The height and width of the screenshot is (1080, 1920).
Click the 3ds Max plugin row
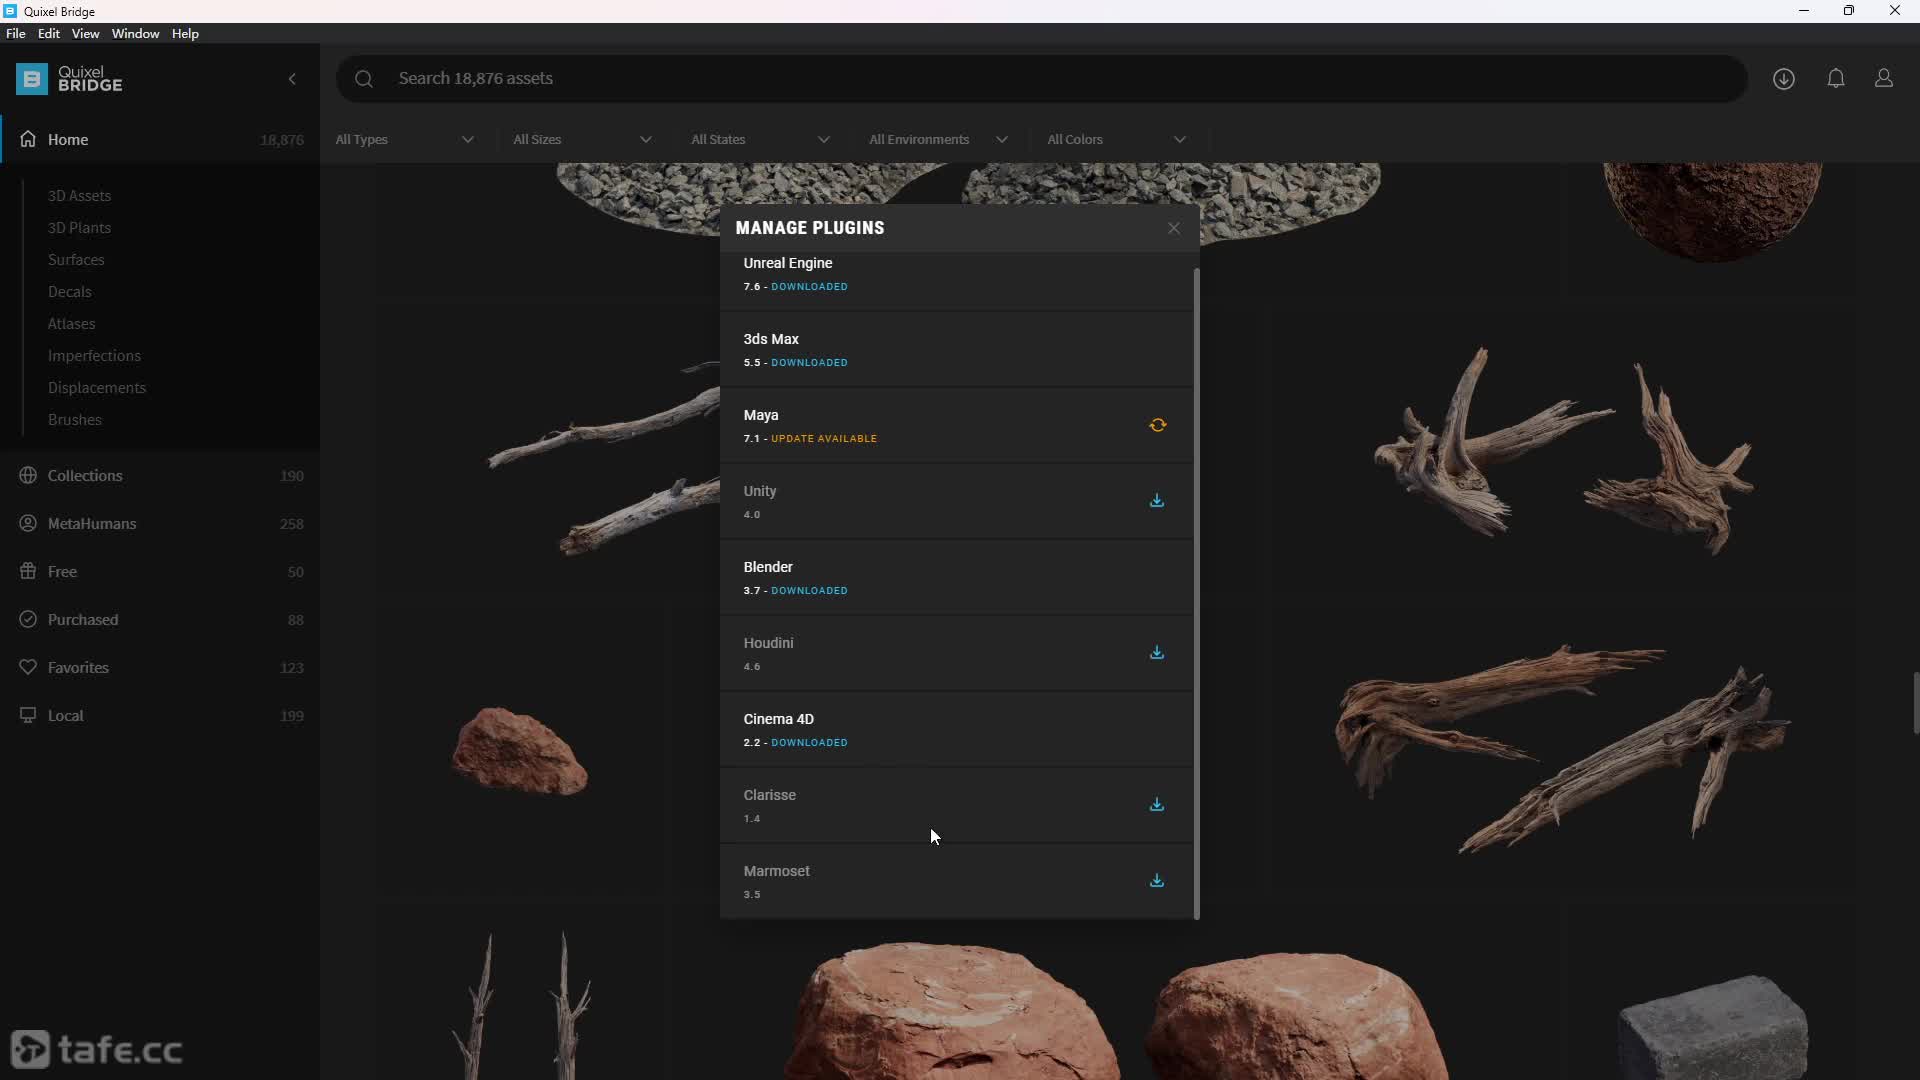coord(957,349)
